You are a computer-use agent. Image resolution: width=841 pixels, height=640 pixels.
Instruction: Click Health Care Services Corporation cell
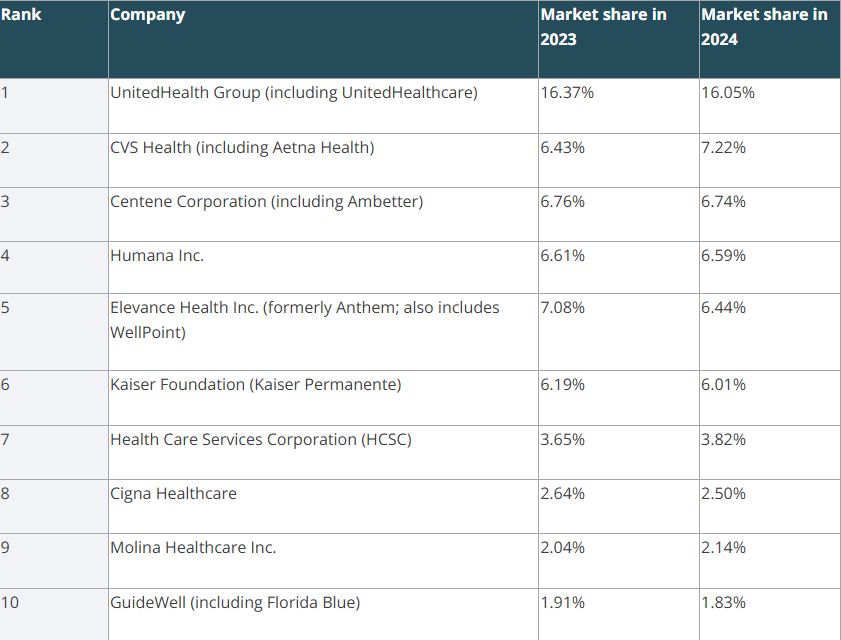(260, 439)
